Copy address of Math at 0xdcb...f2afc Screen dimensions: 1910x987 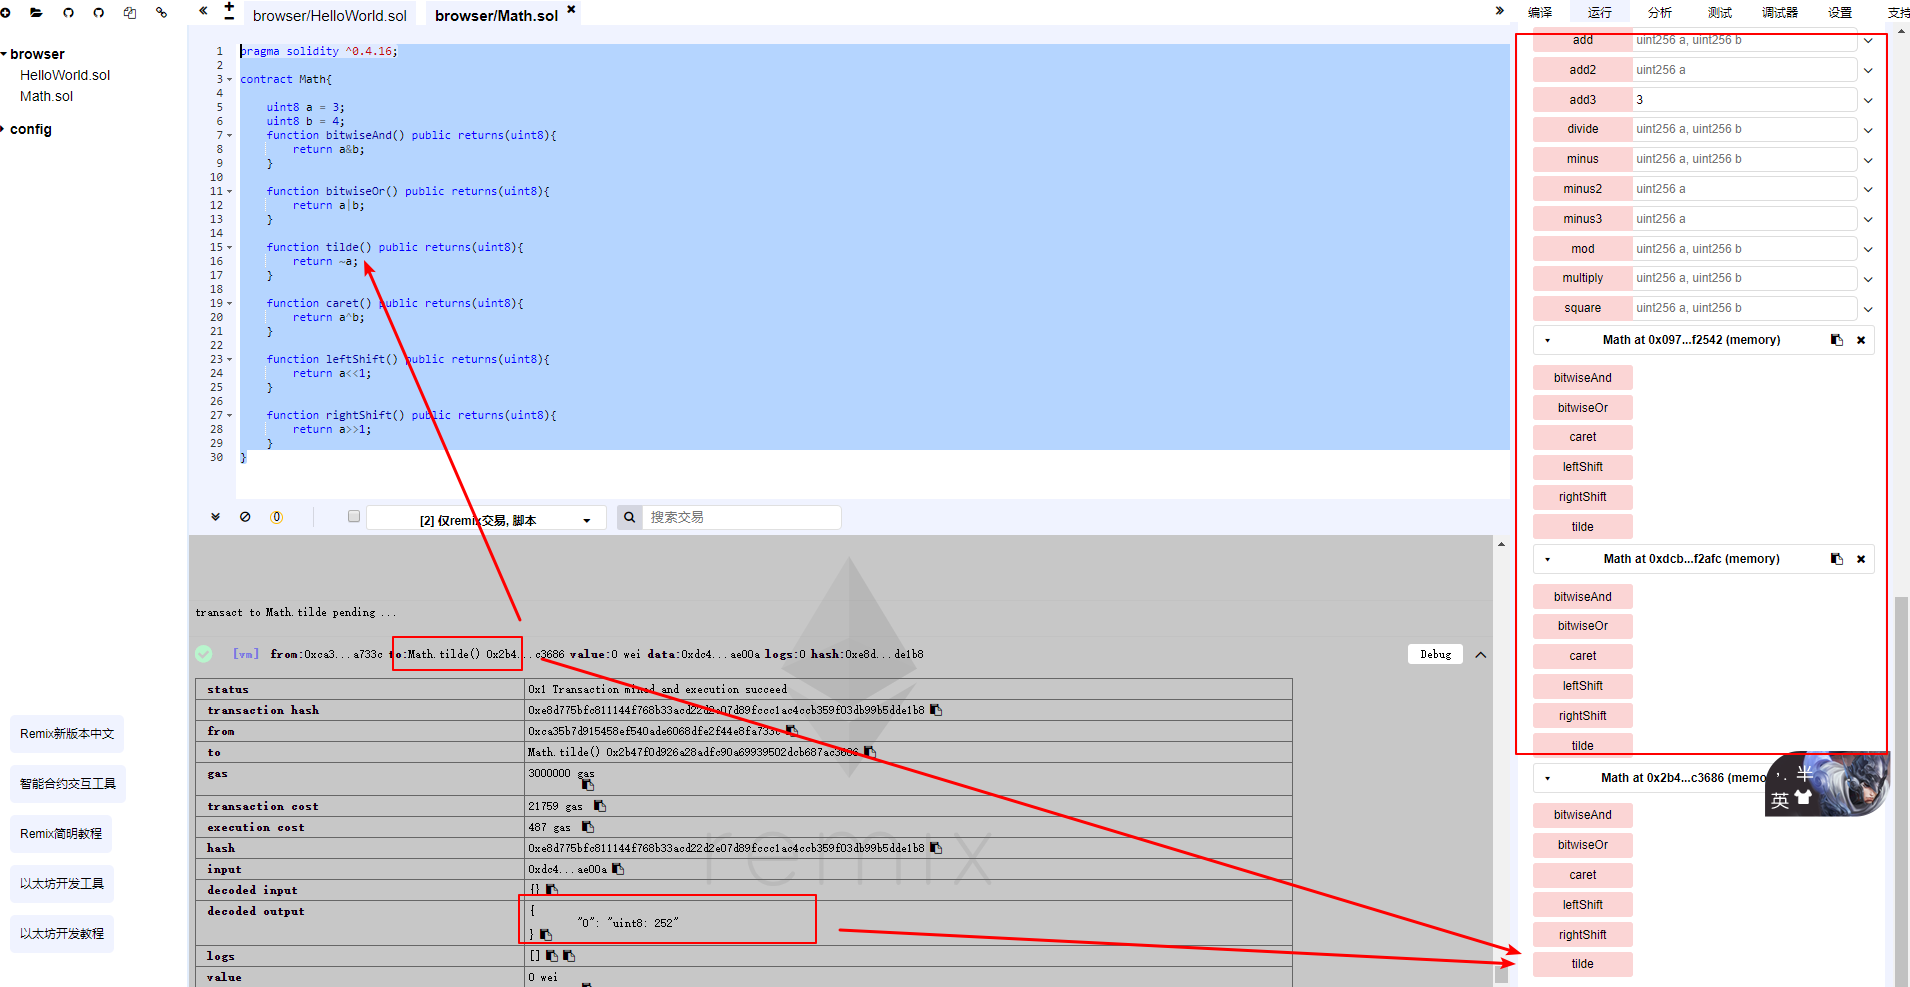[x=1837, y=559]
